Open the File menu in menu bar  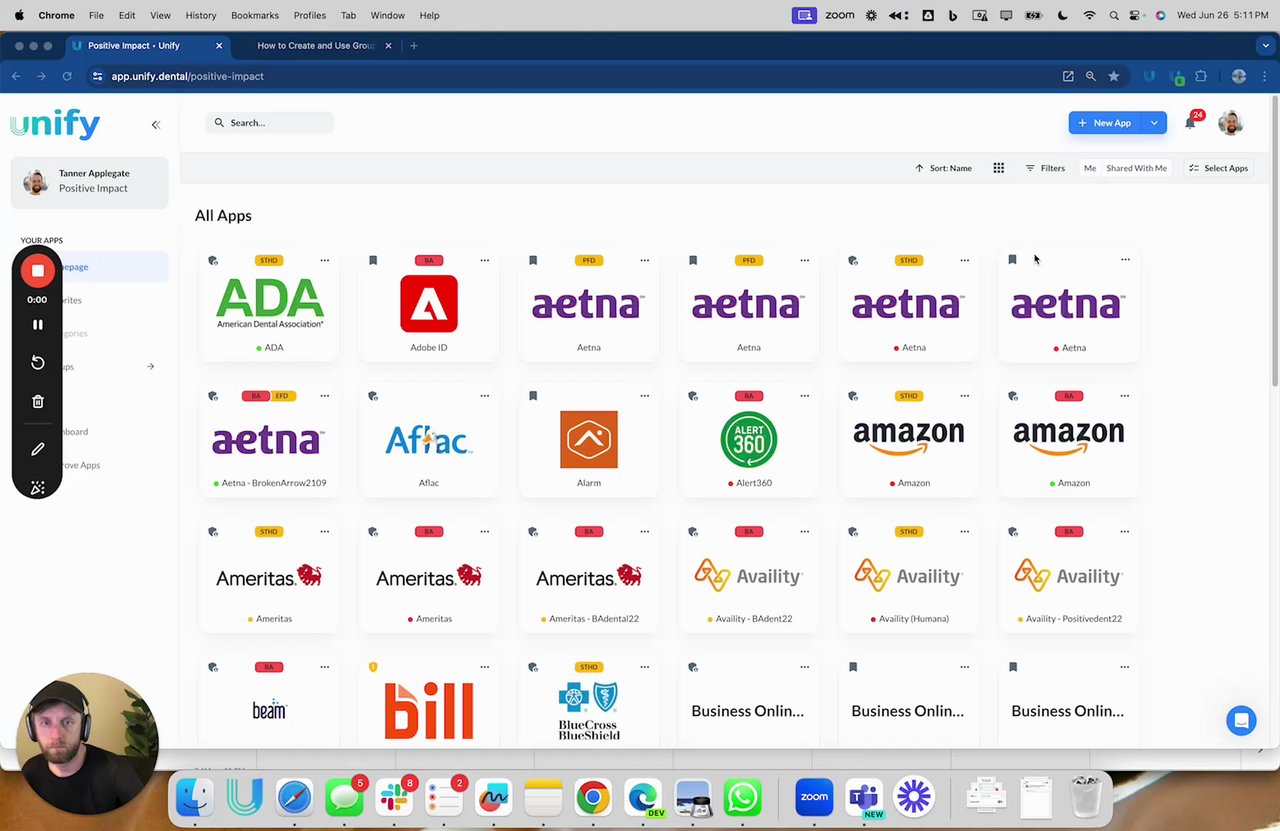(96, 15)
